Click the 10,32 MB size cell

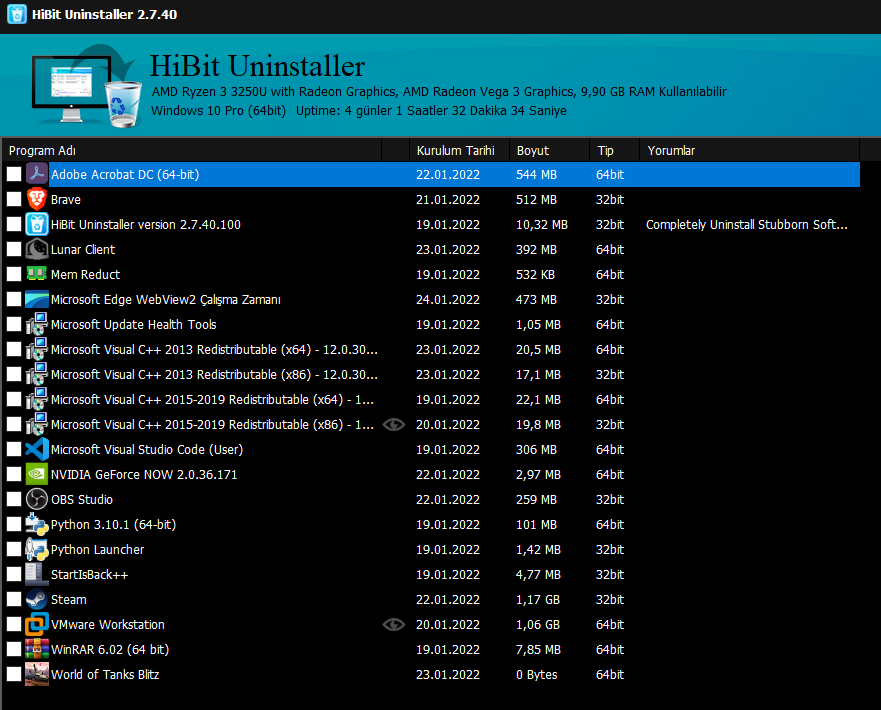[542, 225]
